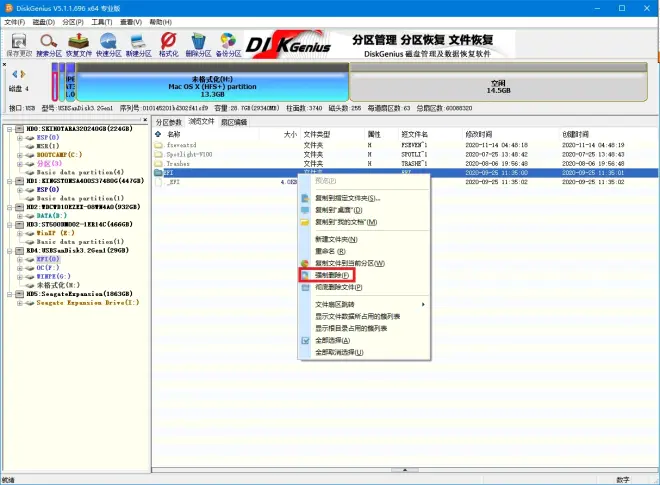
Task: Choose 新建文件夹(N) in context menu
Action: tap(364, 239)
